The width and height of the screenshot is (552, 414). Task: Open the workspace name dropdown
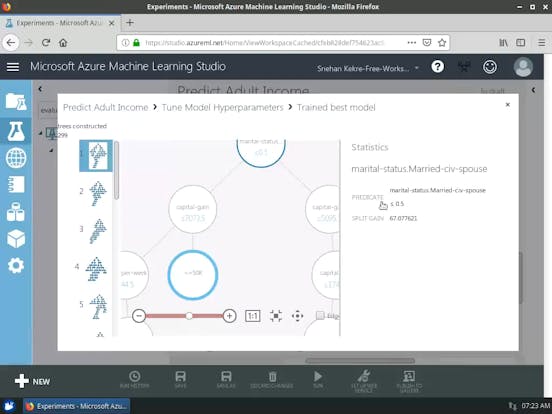[x=368, y=68]
